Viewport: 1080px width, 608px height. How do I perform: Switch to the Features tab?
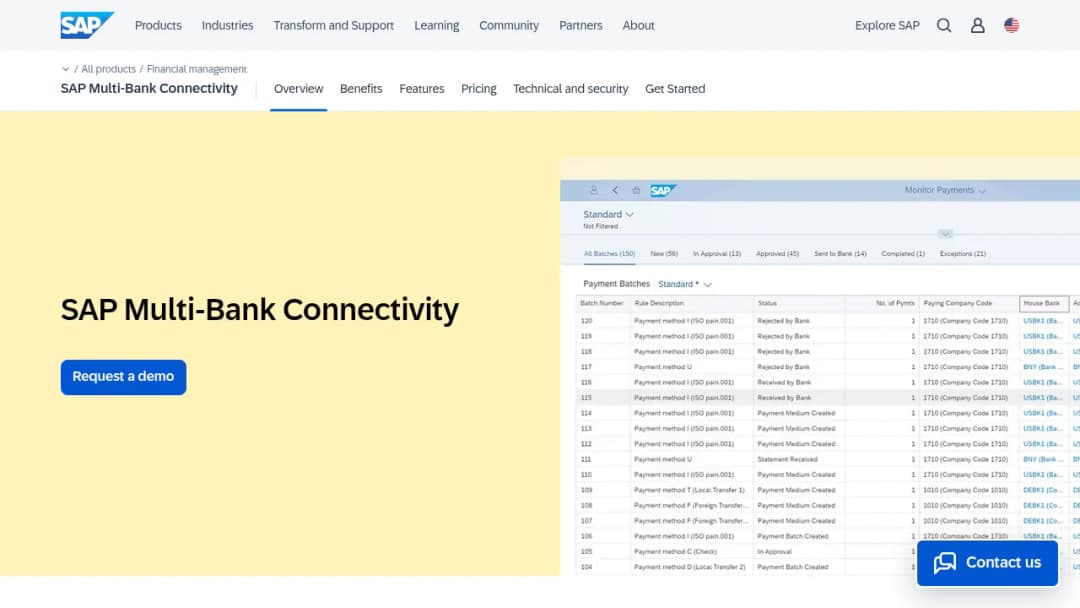(422, 89)
